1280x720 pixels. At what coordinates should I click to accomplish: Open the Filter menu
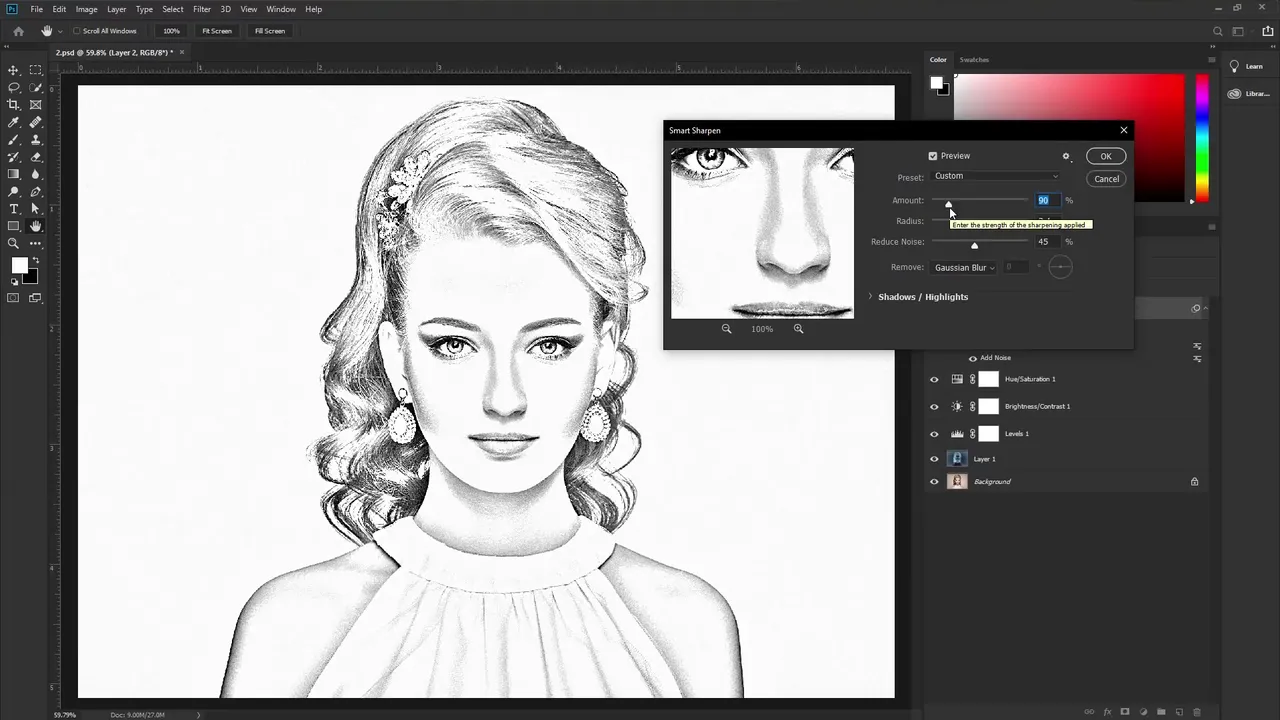click(202, 9)
